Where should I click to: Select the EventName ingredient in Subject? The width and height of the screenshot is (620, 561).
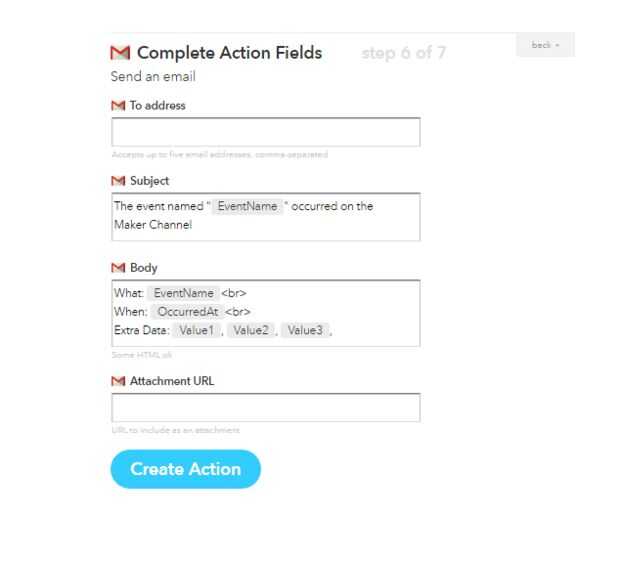click(x=247, y=206)
